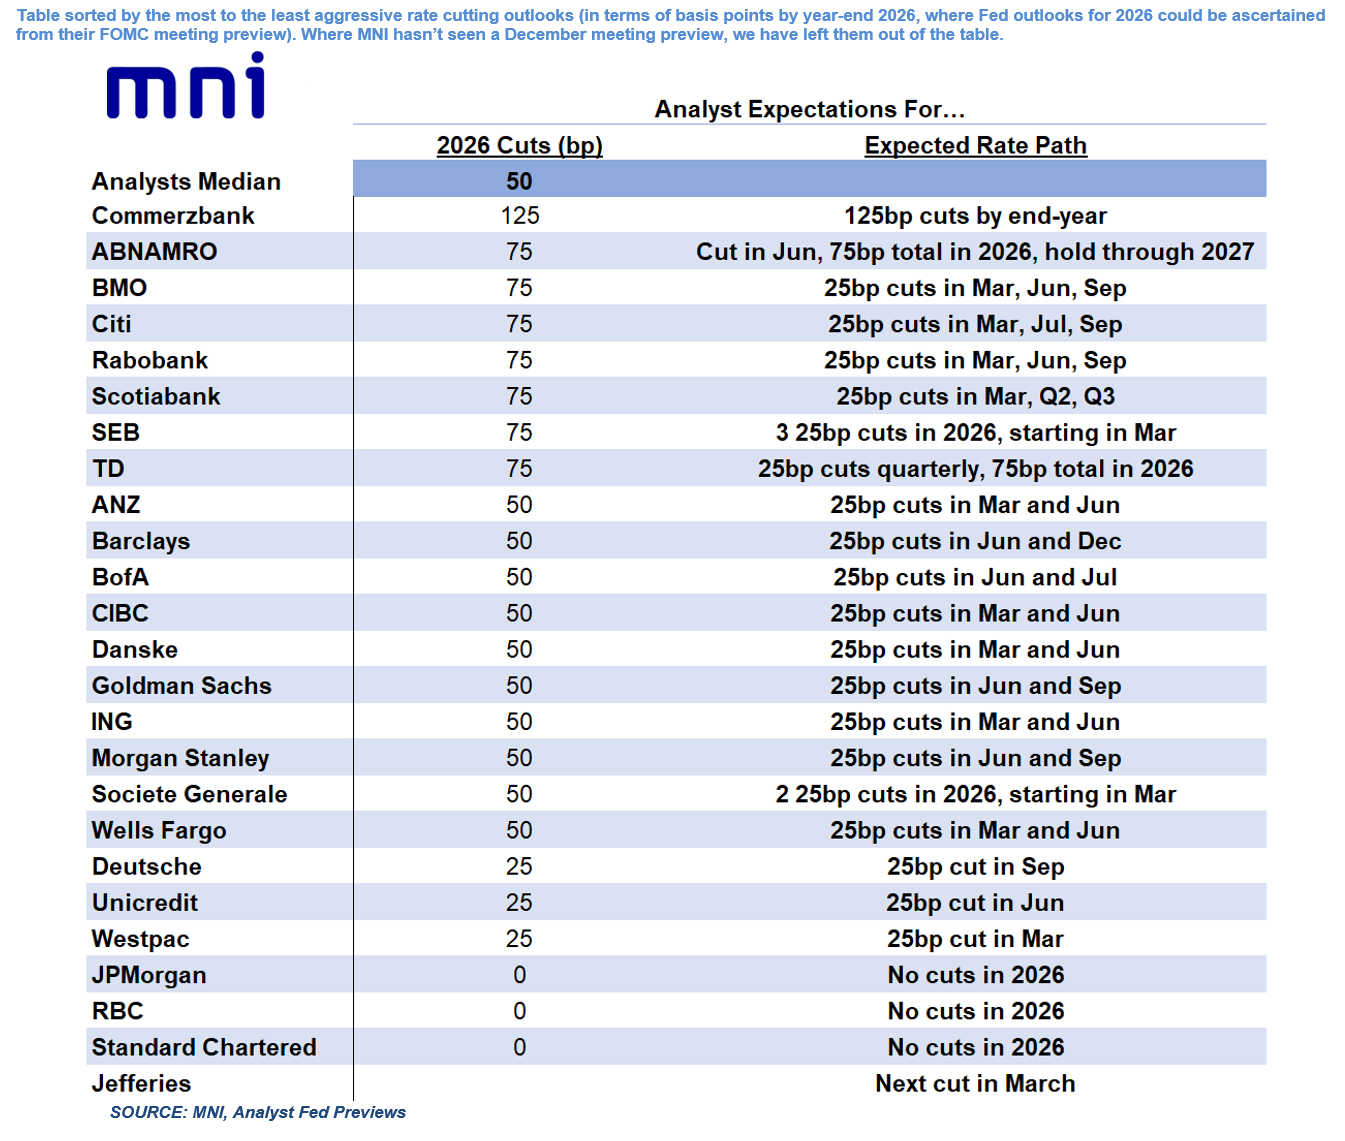
Task: Click the "2026 Cuts (bp)" column header
Action: [x=519, y=146]
